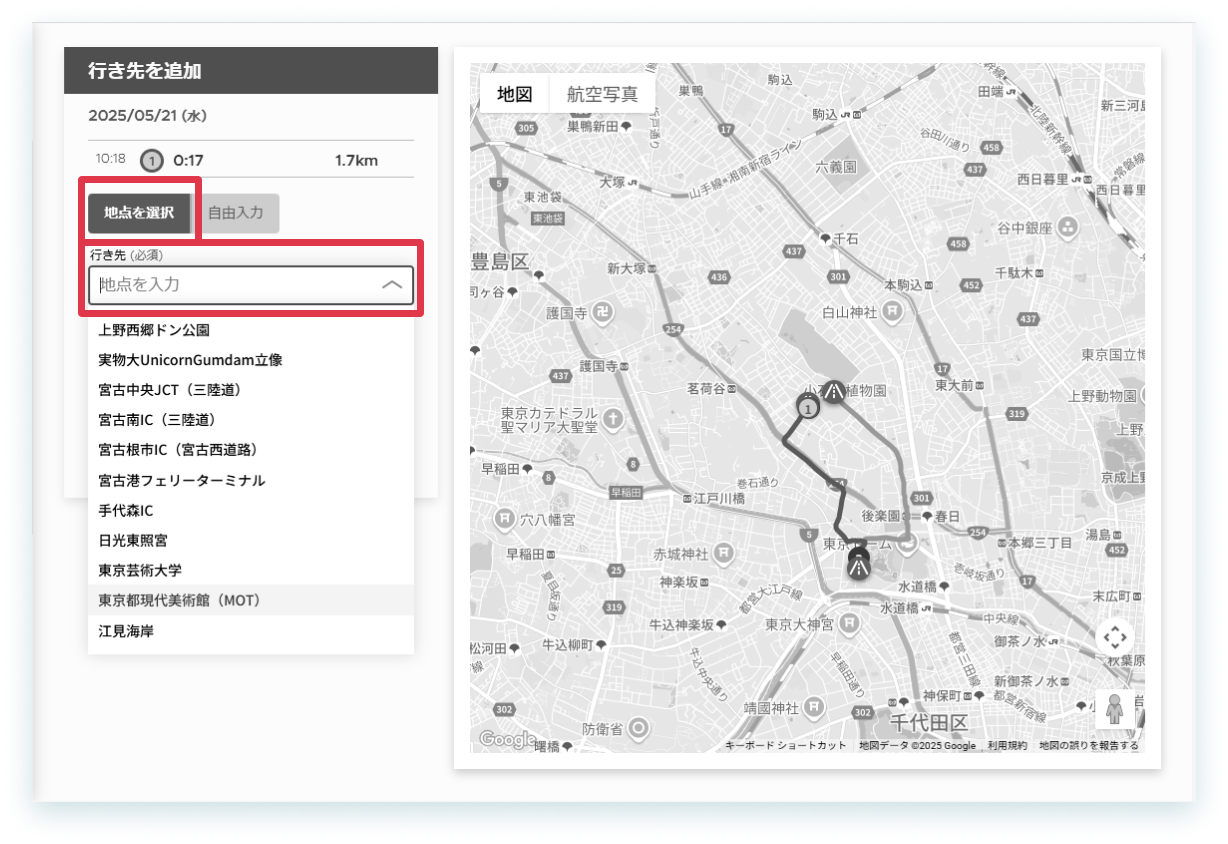This screenshot has height=844, width=1228.
Task: Click the circled 1 step icon beside 0:17
Action: [151, 160]
